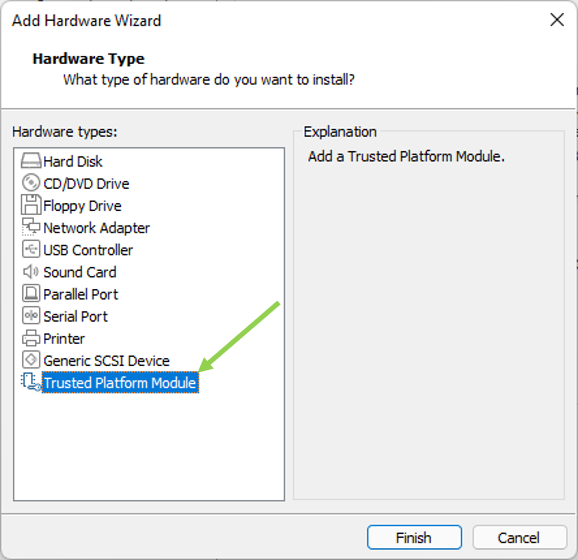Click the Finish button

(x=414, y=537)
